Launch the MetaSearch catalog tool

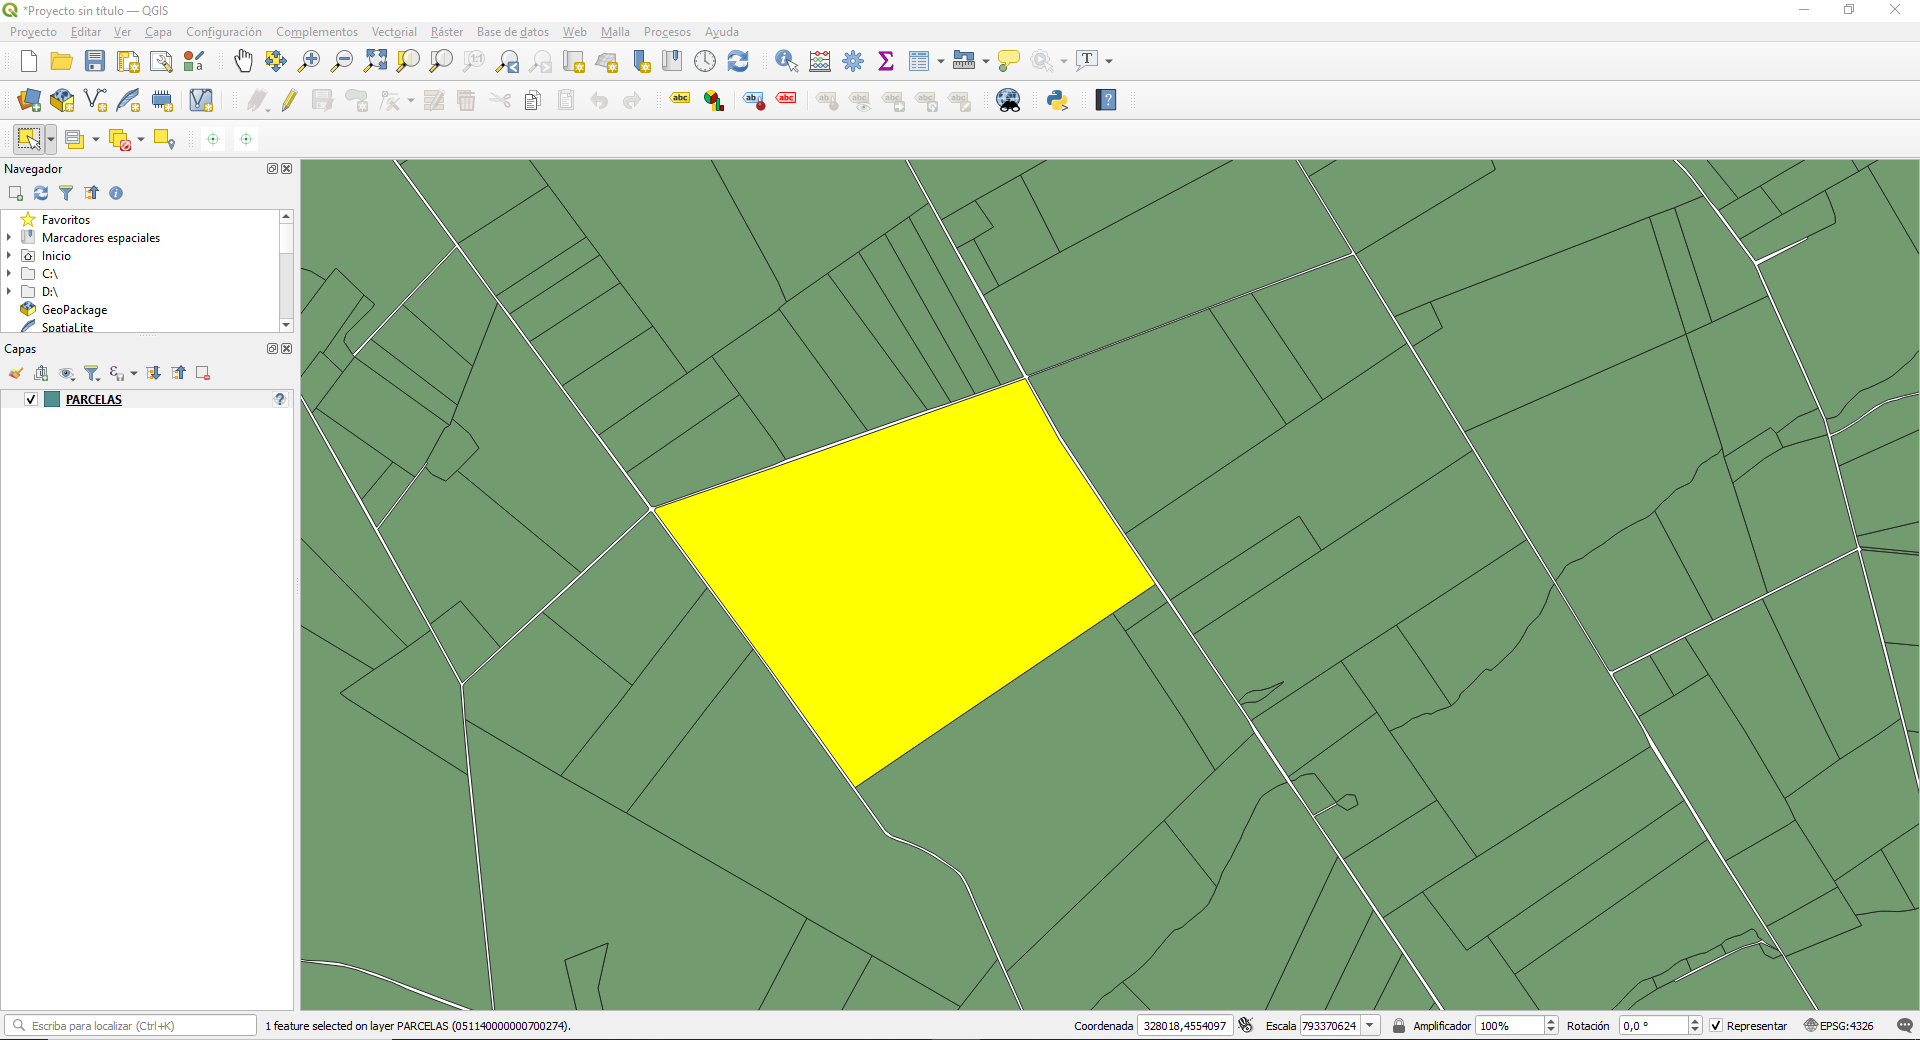1008,100
